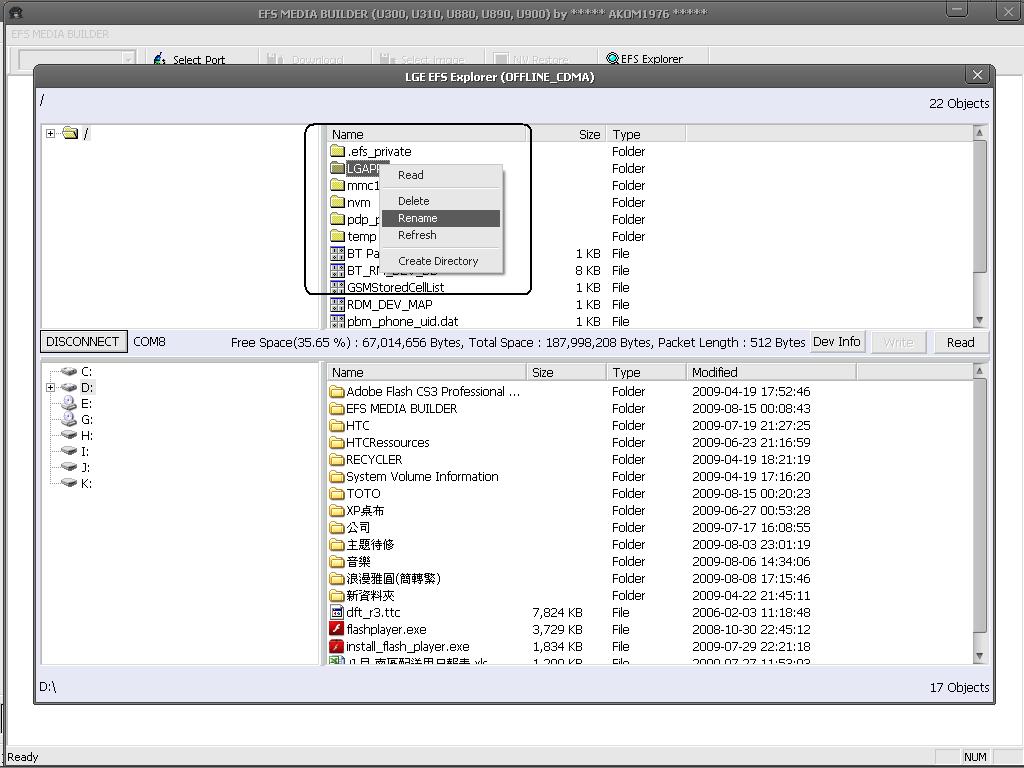Viewport: 1024px width, 768px height.
Task: Sort EFS list by Name column header
Action: click(x=426, y=135)
